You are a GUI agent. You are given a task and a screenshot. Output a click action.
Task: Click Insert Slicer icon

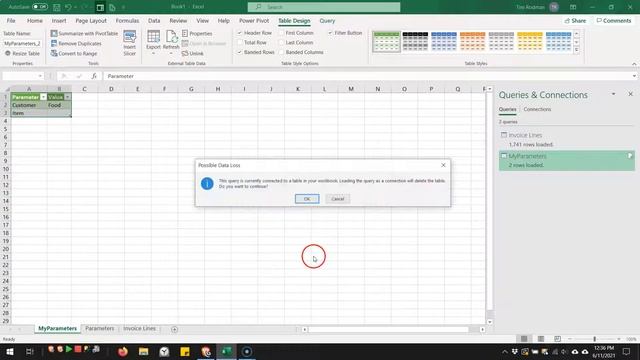(129, 43)
